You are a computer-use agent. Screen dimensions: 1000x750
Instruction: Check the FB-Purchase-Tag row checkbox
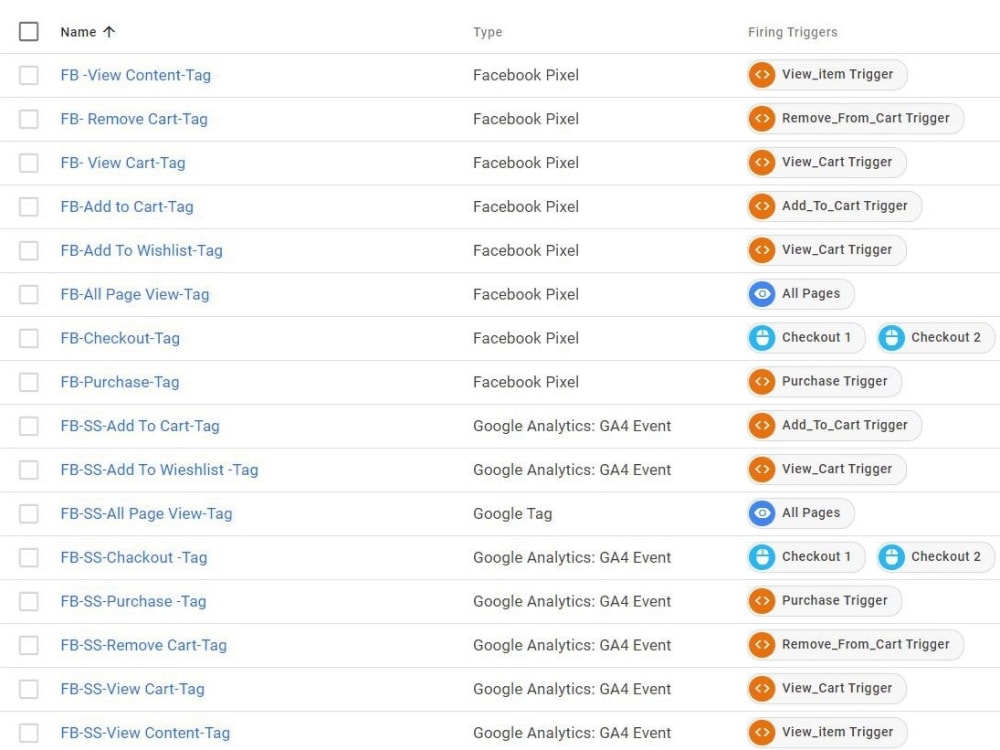(x=29, y=381)
